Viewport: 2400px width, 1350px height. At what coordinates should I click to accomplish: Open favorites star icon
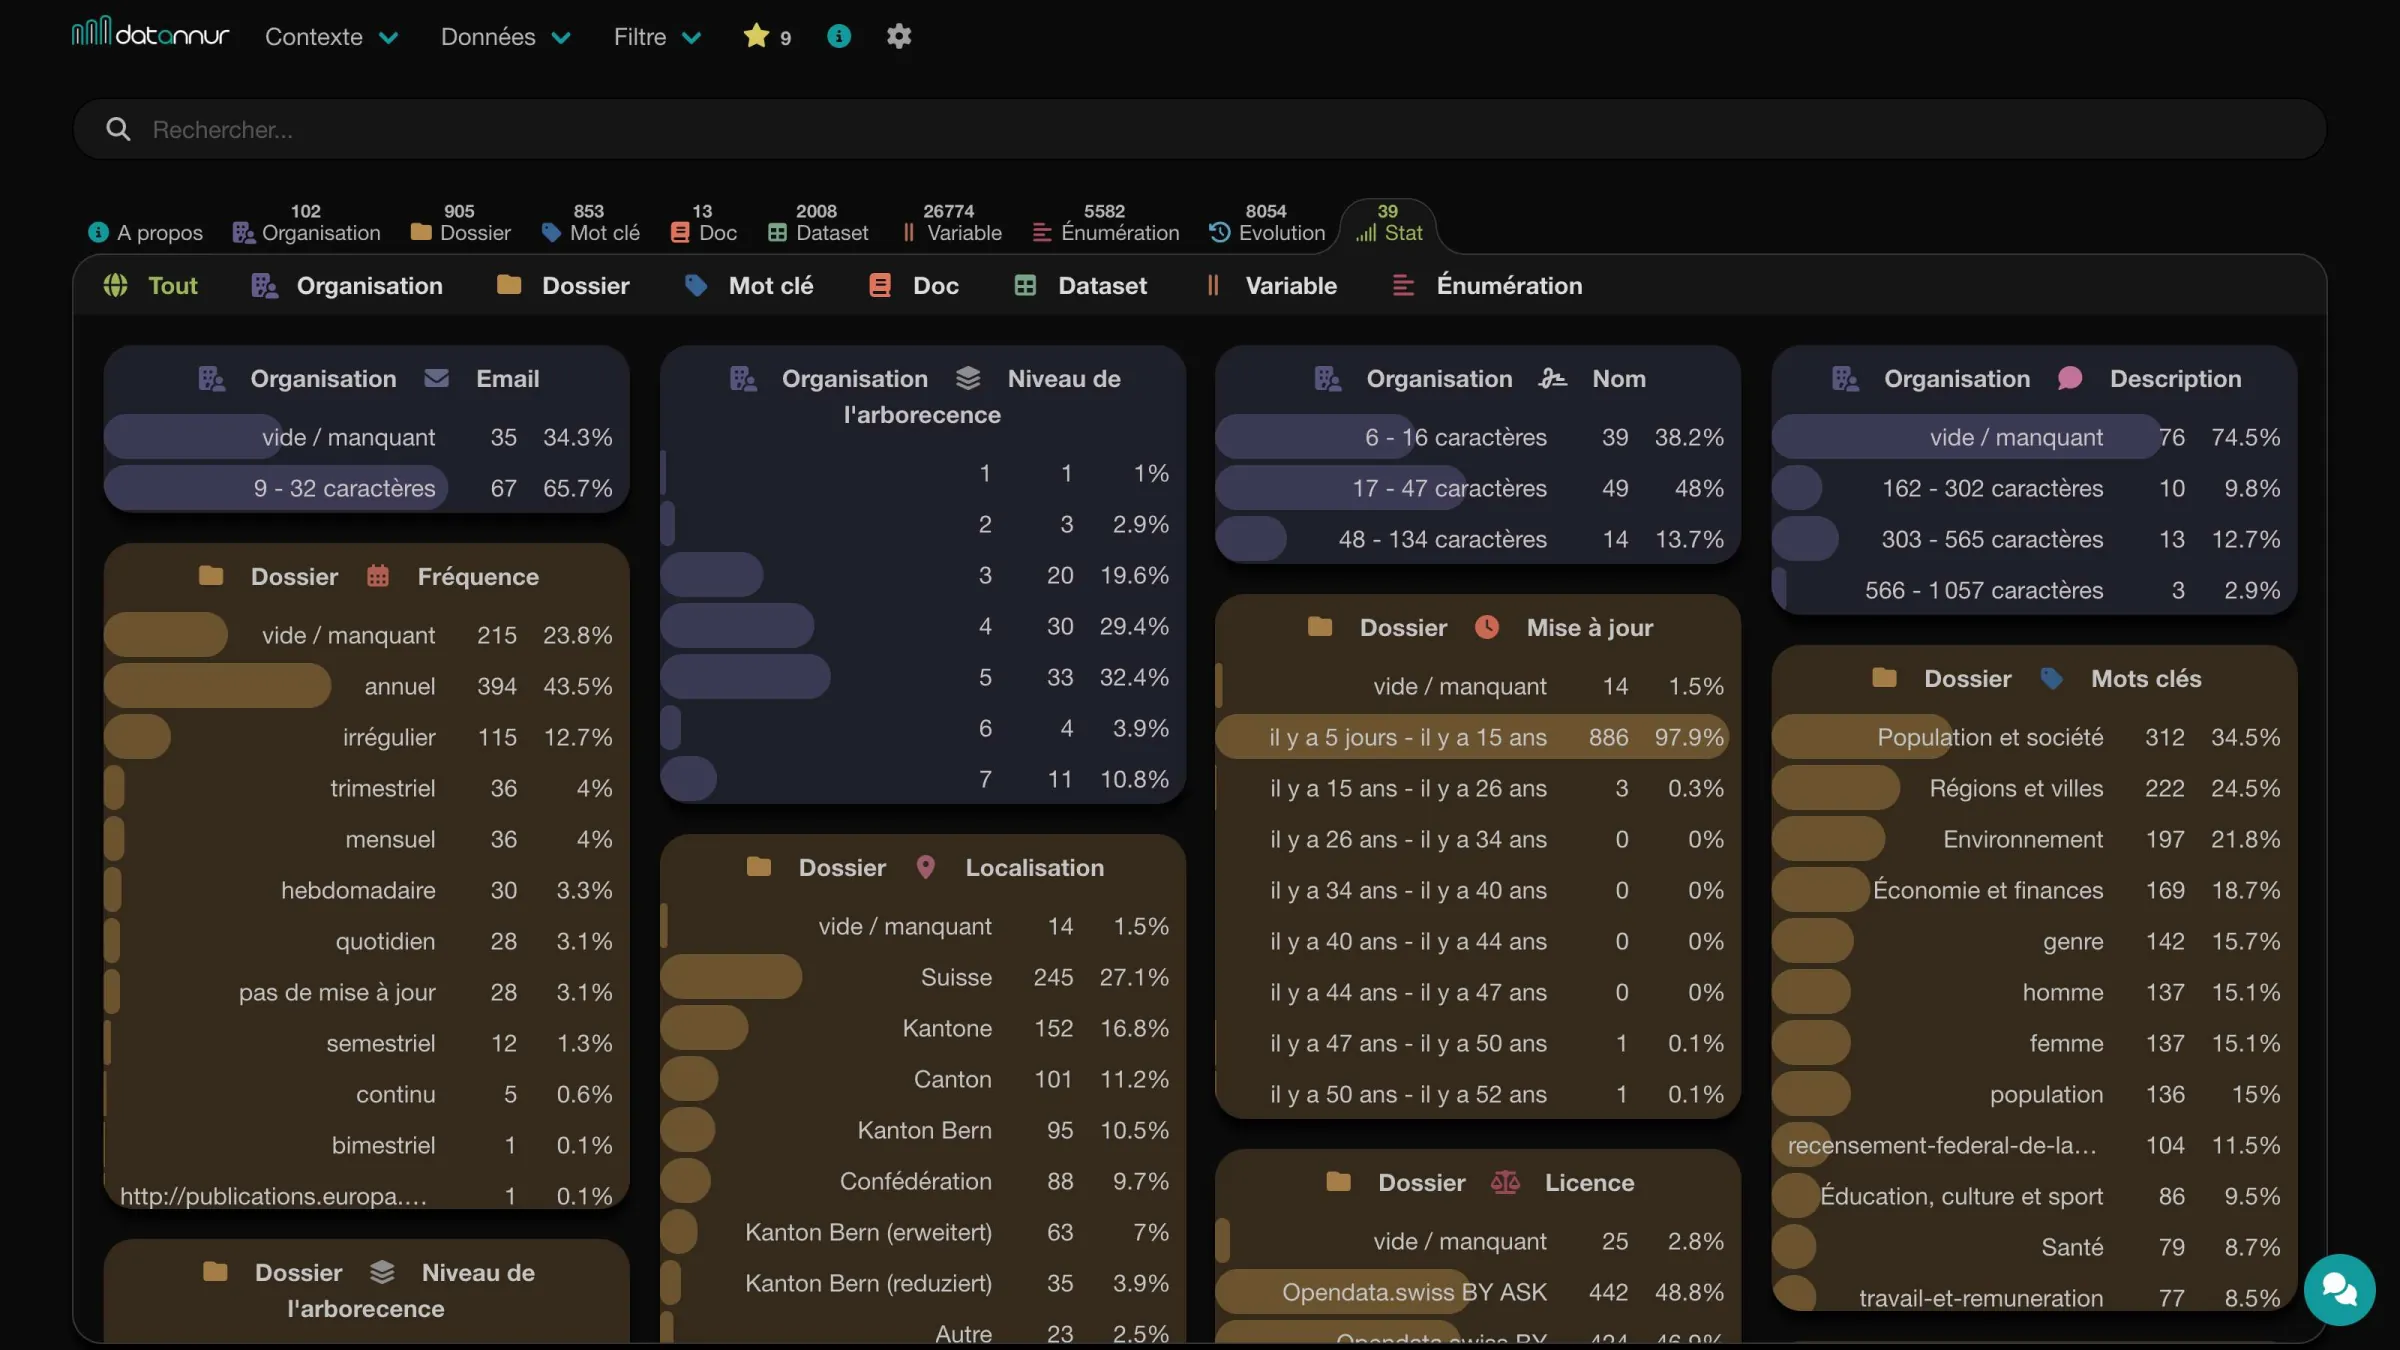click(x=756, y=36)
